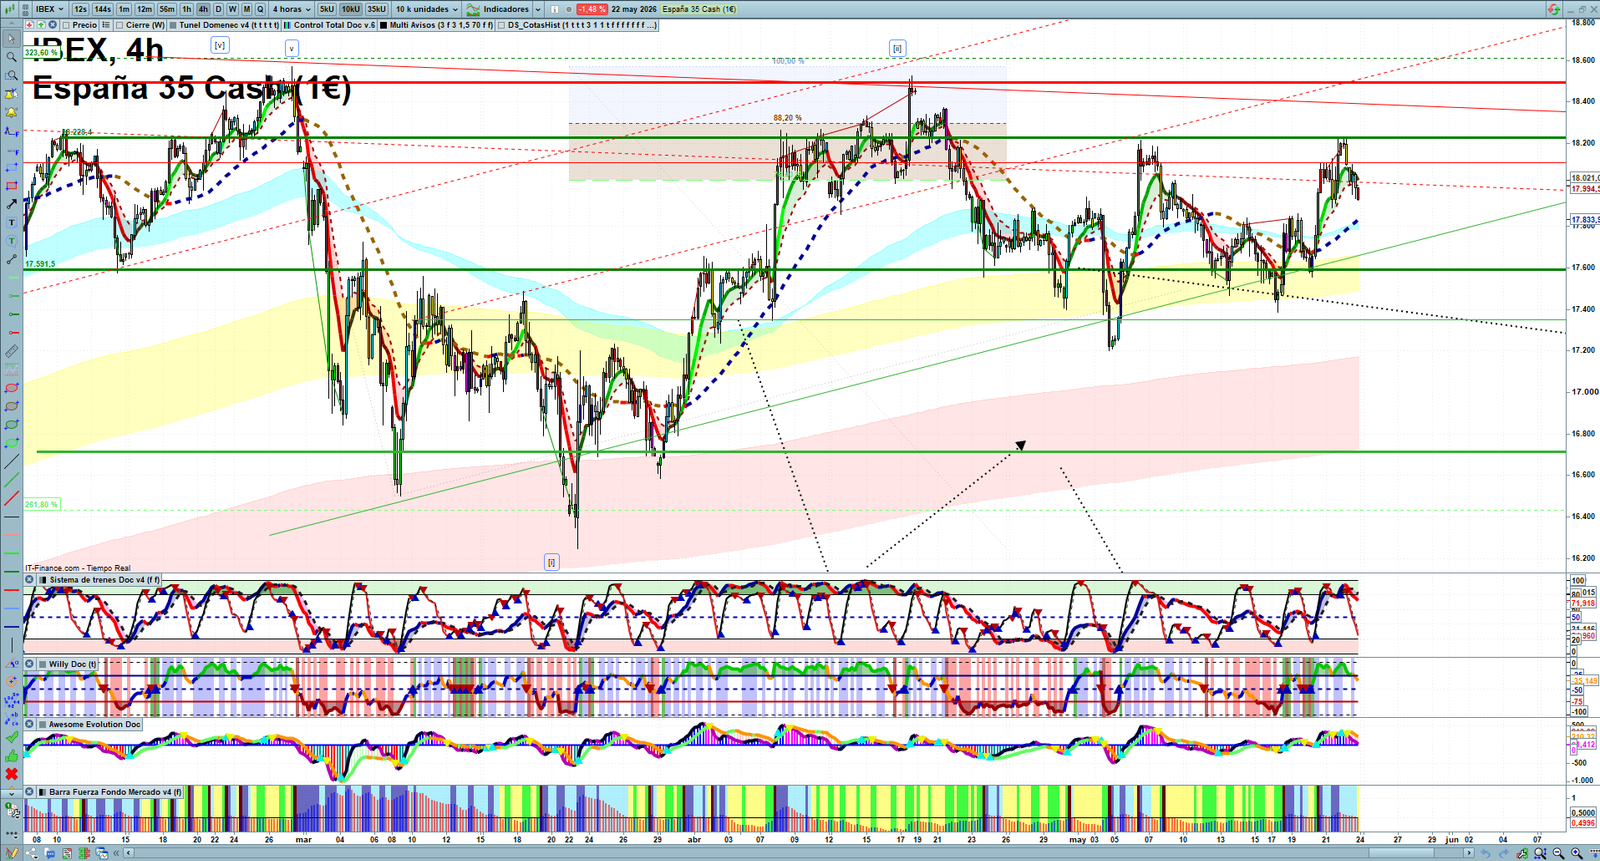Close the Awesome Evolution Doc panel
The image size is (1600, 861).
point(29,724)
